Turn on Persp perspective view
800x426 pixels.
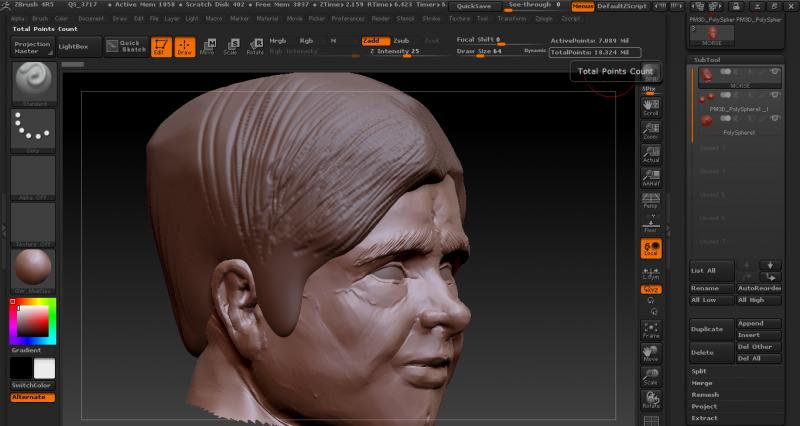coord(651,199)
